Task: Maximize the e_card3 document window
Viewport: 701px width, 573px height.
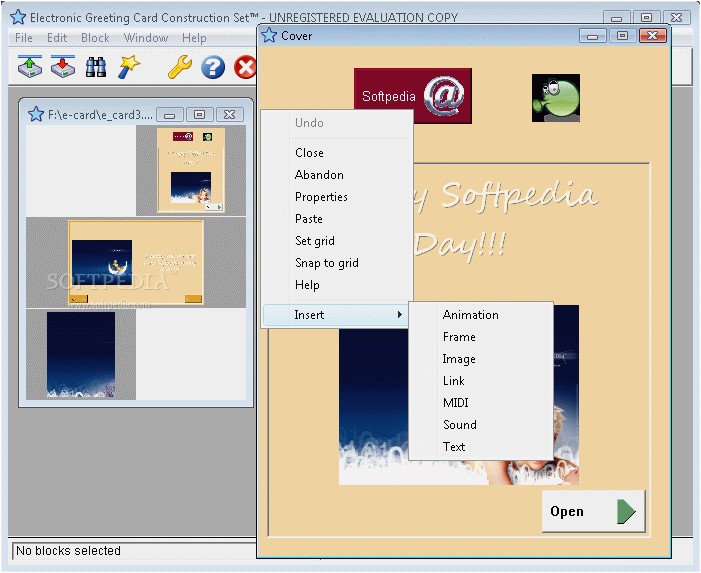Action: point(199,115)
